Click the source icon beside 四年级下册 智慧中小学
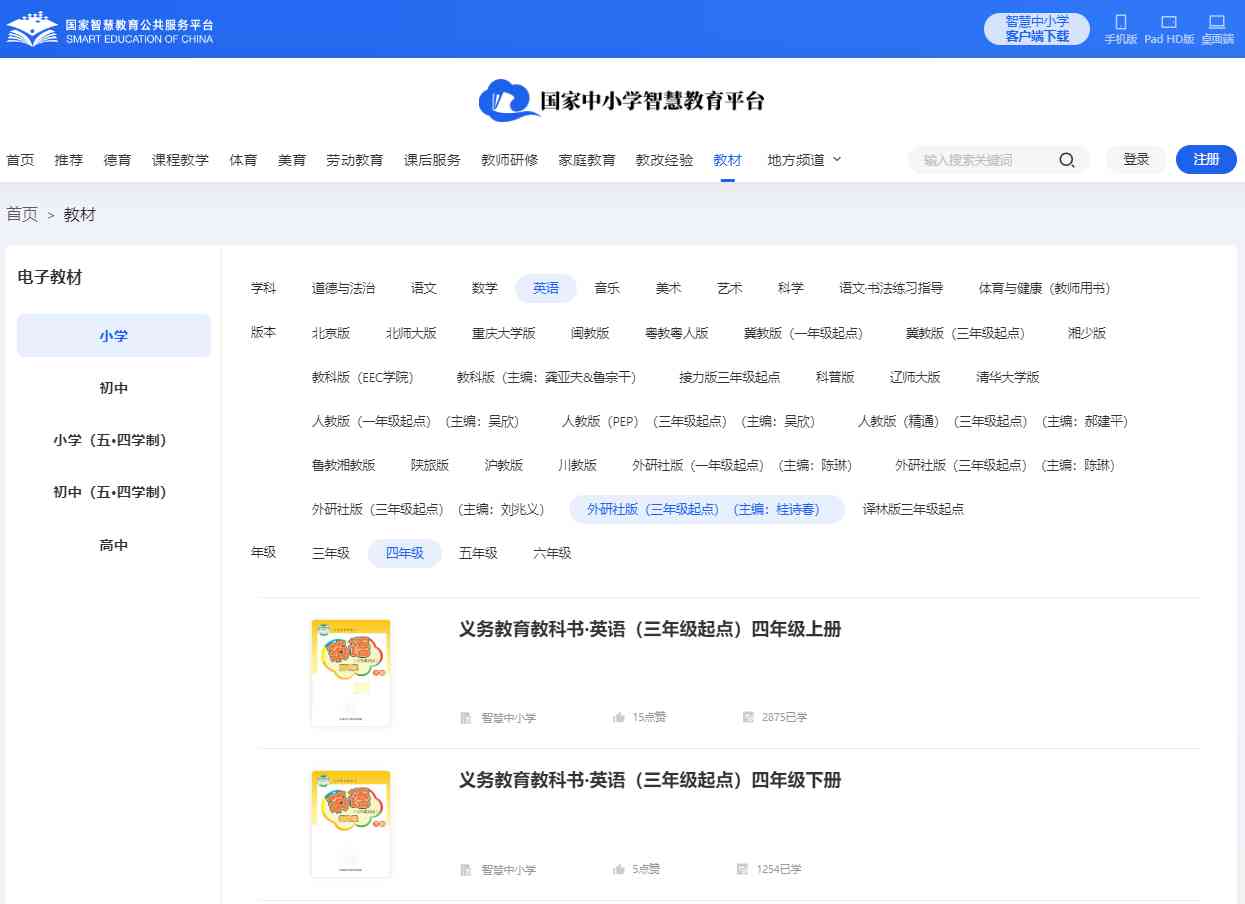 465,870
